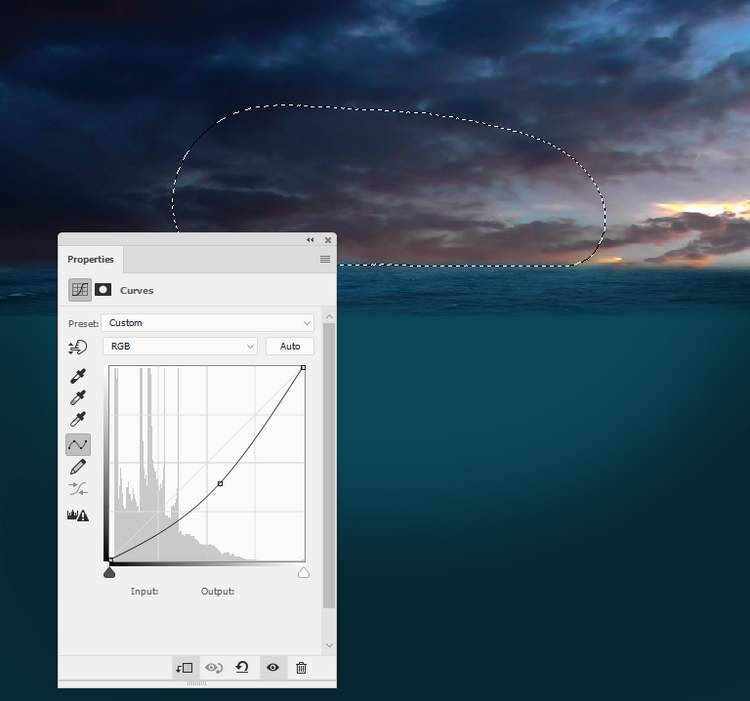
Task: Clip the adjustment to layer below
Action: pos(185,668)
